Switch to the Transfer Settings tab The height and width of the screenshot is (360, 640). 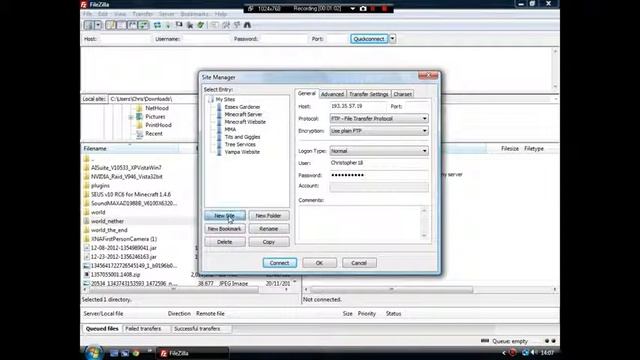click(368, 94)
